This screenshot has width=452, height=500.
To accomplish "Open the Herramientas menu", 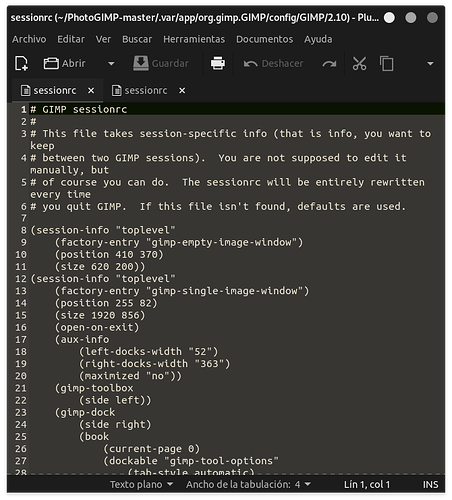I will pos(194,39).
